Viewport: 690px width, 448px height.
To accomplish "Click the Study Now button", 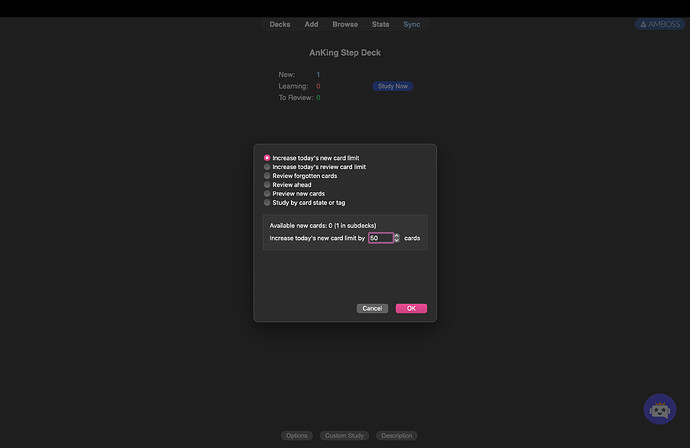I will [393, 86].
